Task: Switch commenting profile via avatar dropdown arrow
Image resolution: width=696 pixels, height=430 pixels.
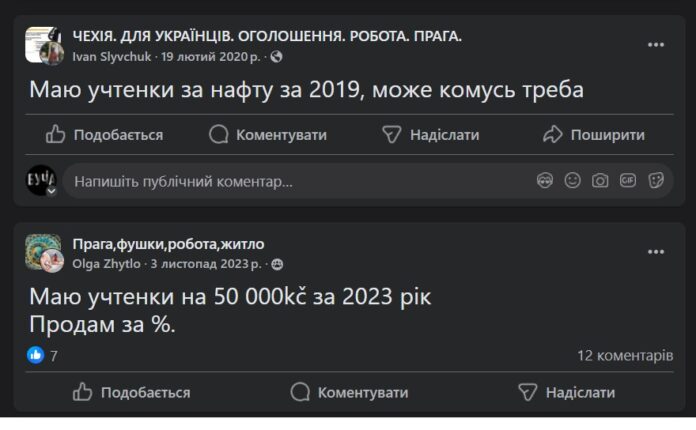Action: pos(51,191)
